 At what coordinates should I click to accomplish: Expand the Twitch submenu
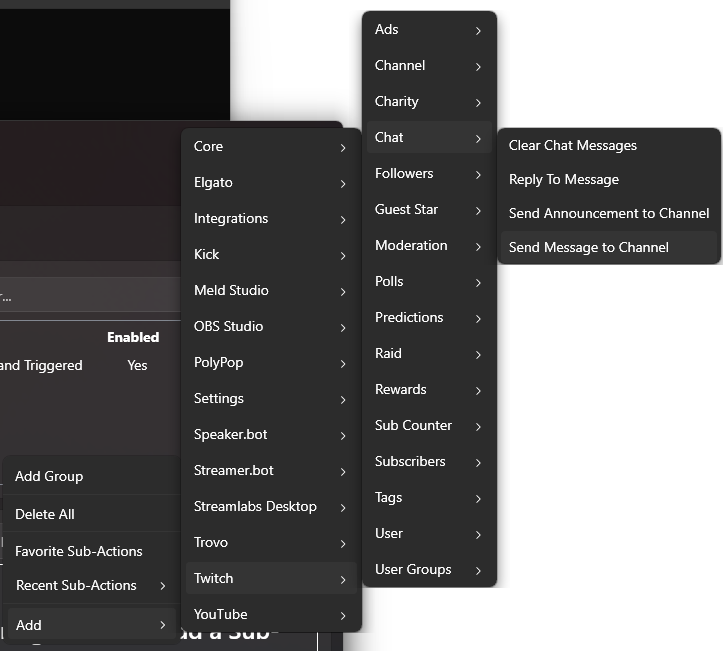pos(270,578)
